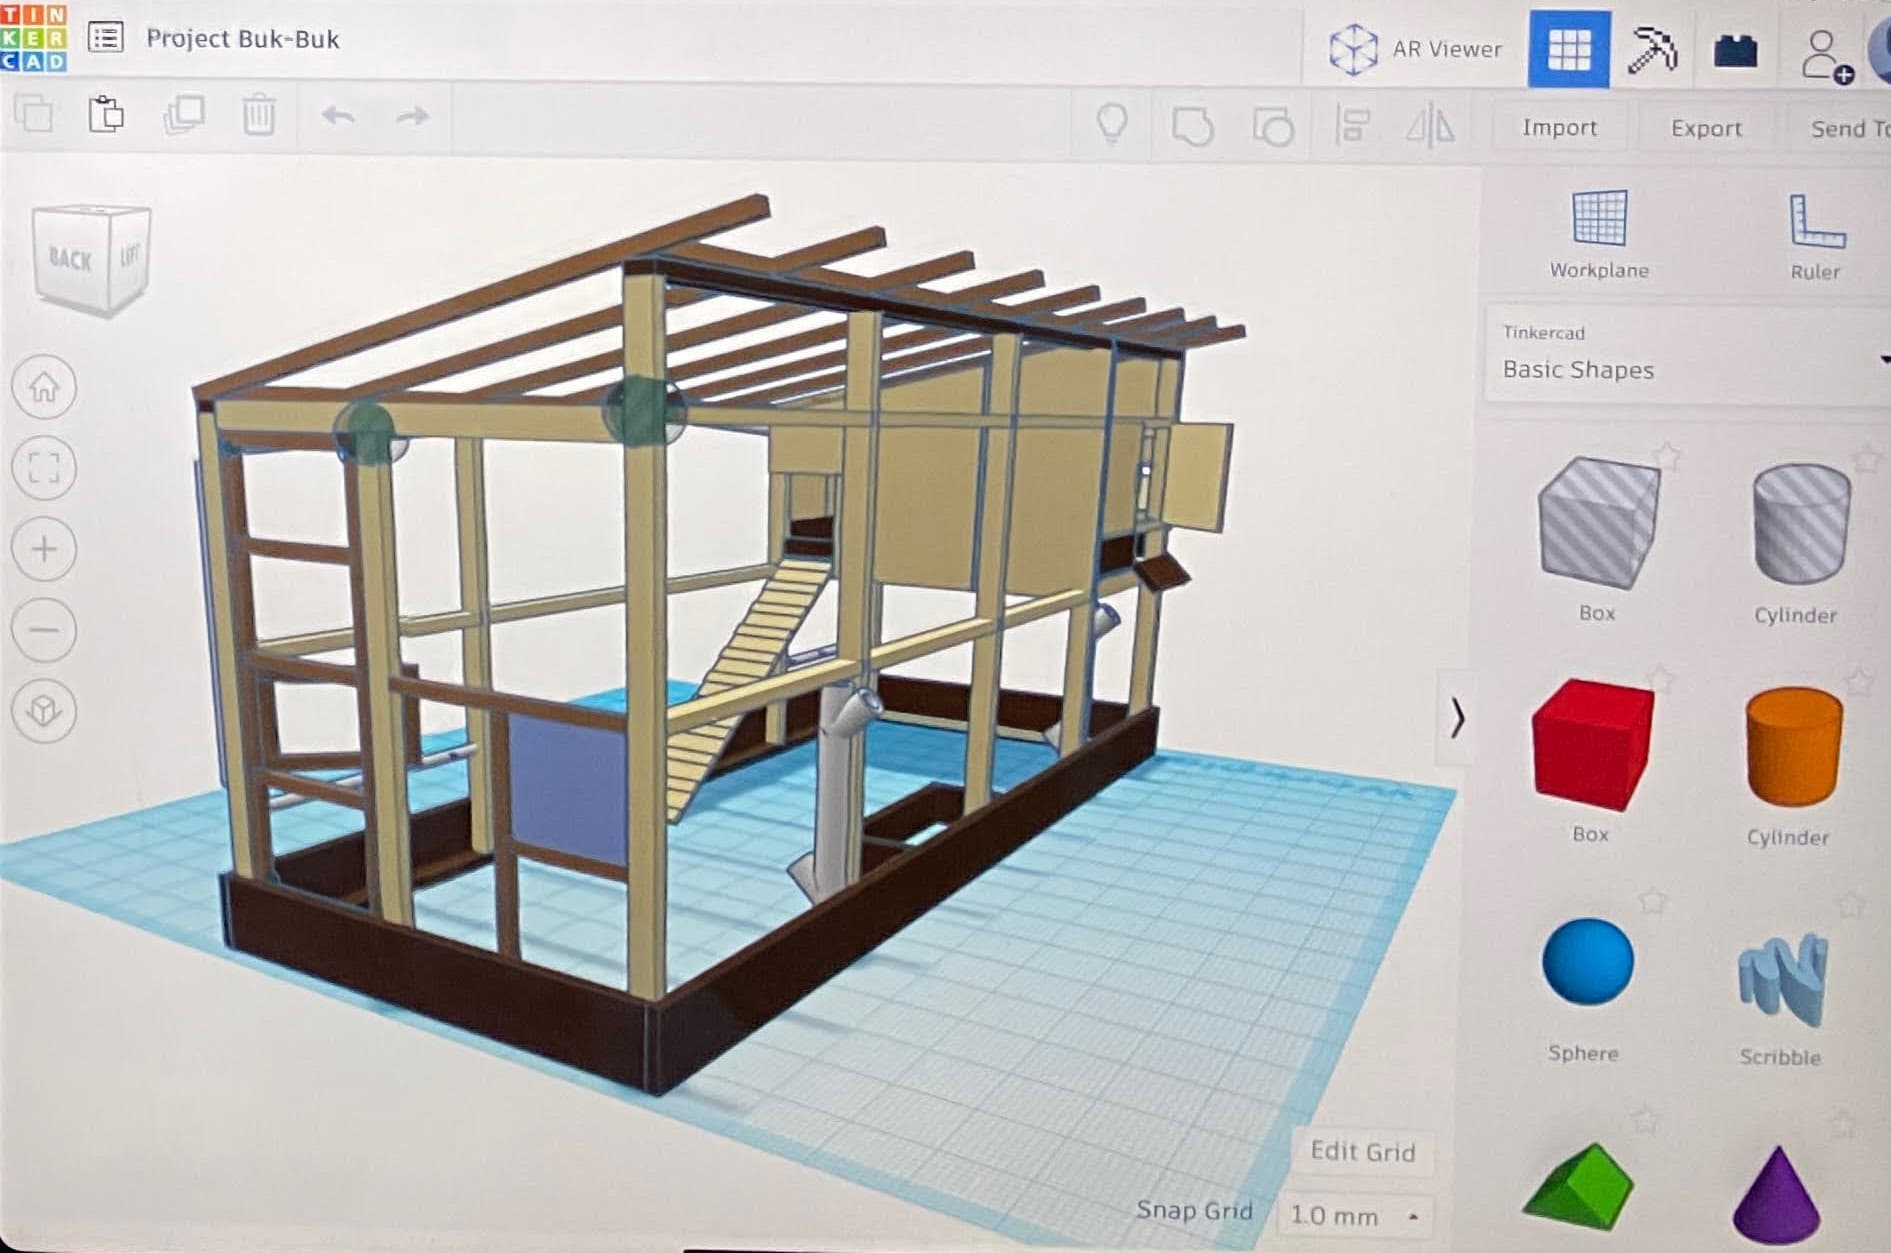Image resolution: width=1891 pixels, height=1253 pixels.
Task: Pick the purple Cone shape
Action: point(1777,1197)
